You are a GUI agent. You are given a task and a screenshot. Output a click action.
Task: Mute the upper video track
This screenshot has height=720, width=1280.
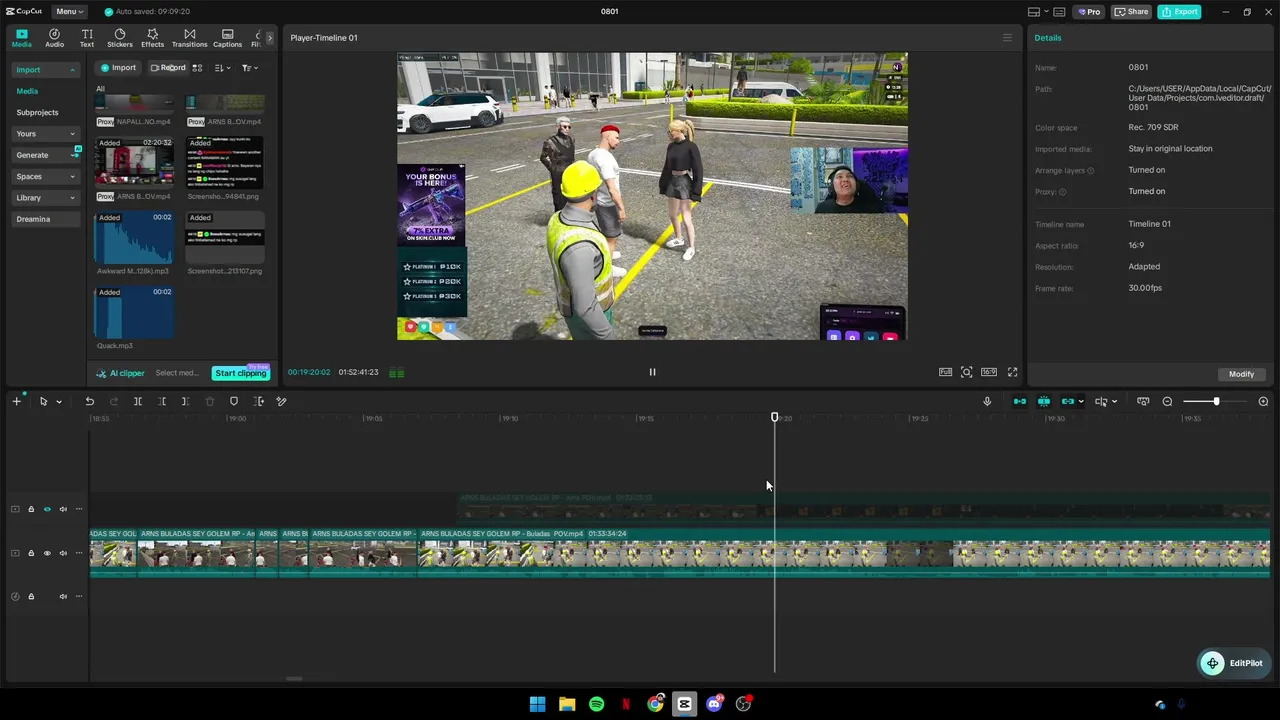63,510
